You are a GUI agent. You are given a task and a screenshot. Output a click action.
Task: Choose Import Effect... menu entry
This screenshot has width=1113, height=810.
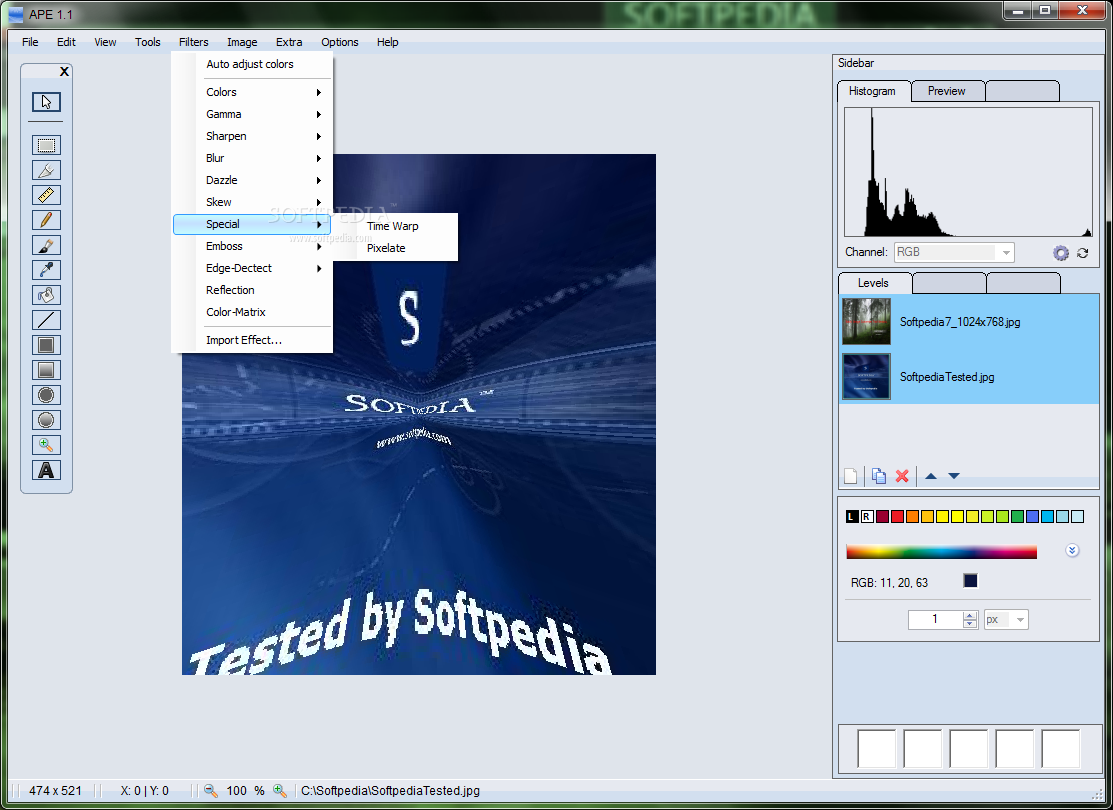click(x=243, y=340)
